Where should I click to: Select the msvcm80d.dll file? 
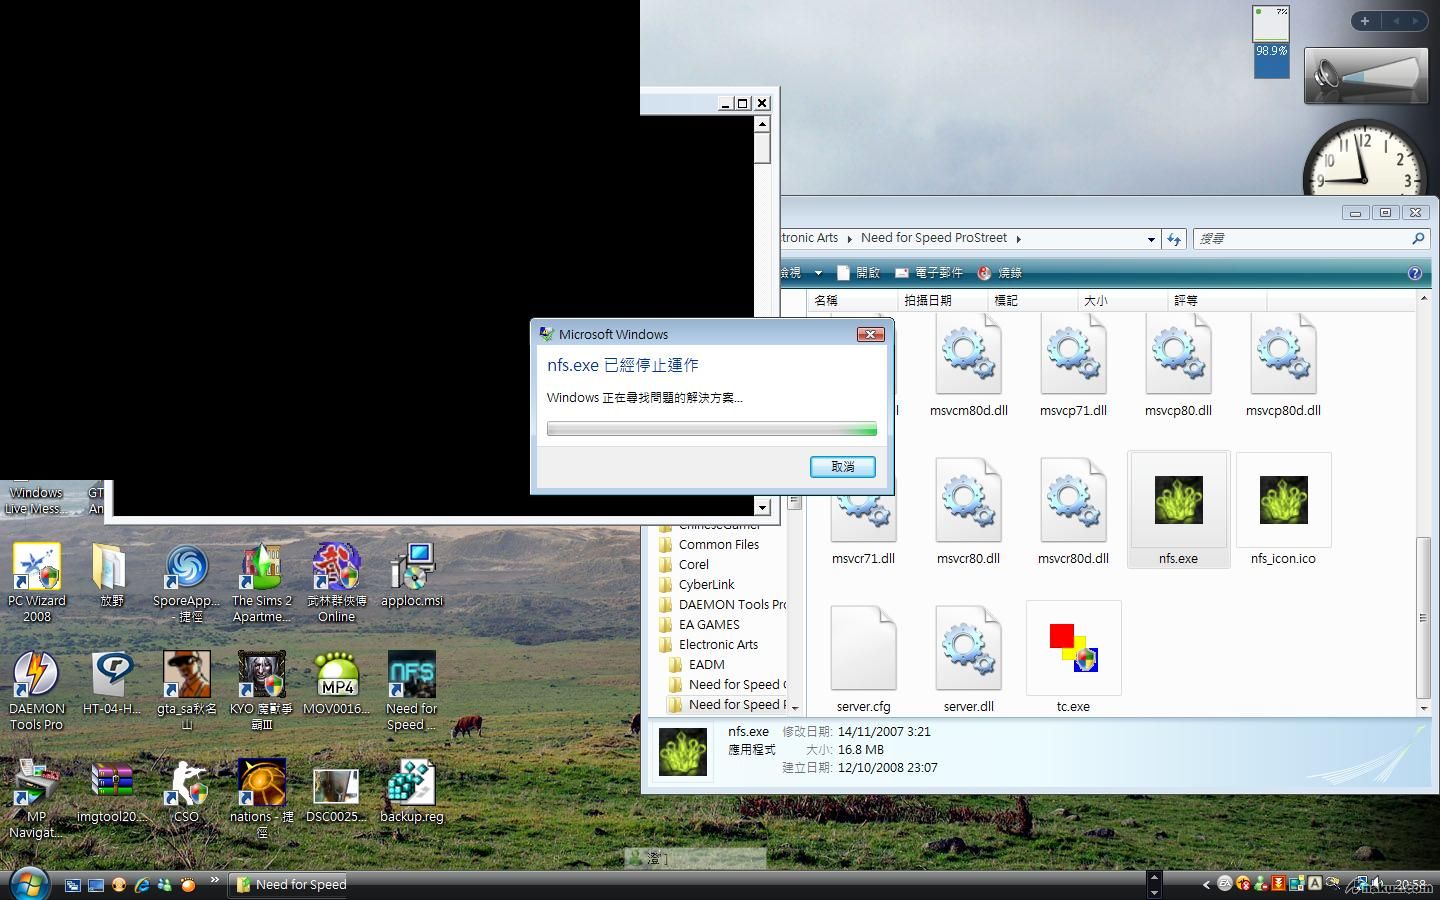tap(968, 364)
